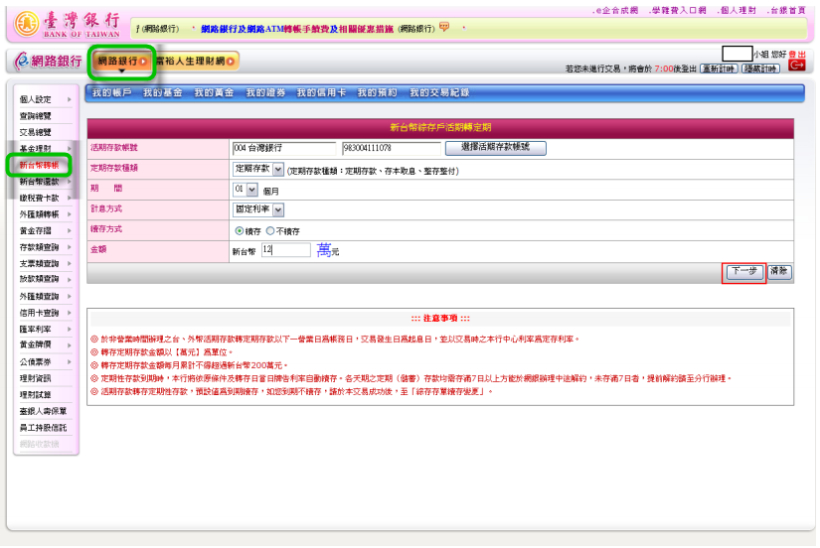Open the 學雜費入口網 top link
The height and width of the screenshot is (548, 820).
point(677,10)
